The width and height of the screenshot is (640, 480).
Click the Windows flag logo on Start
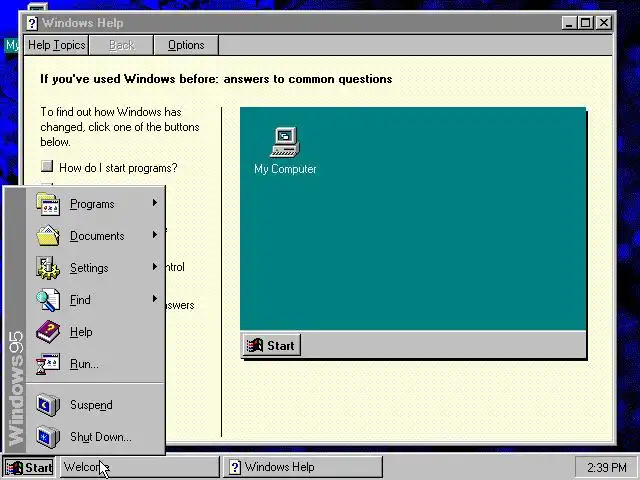14,468
